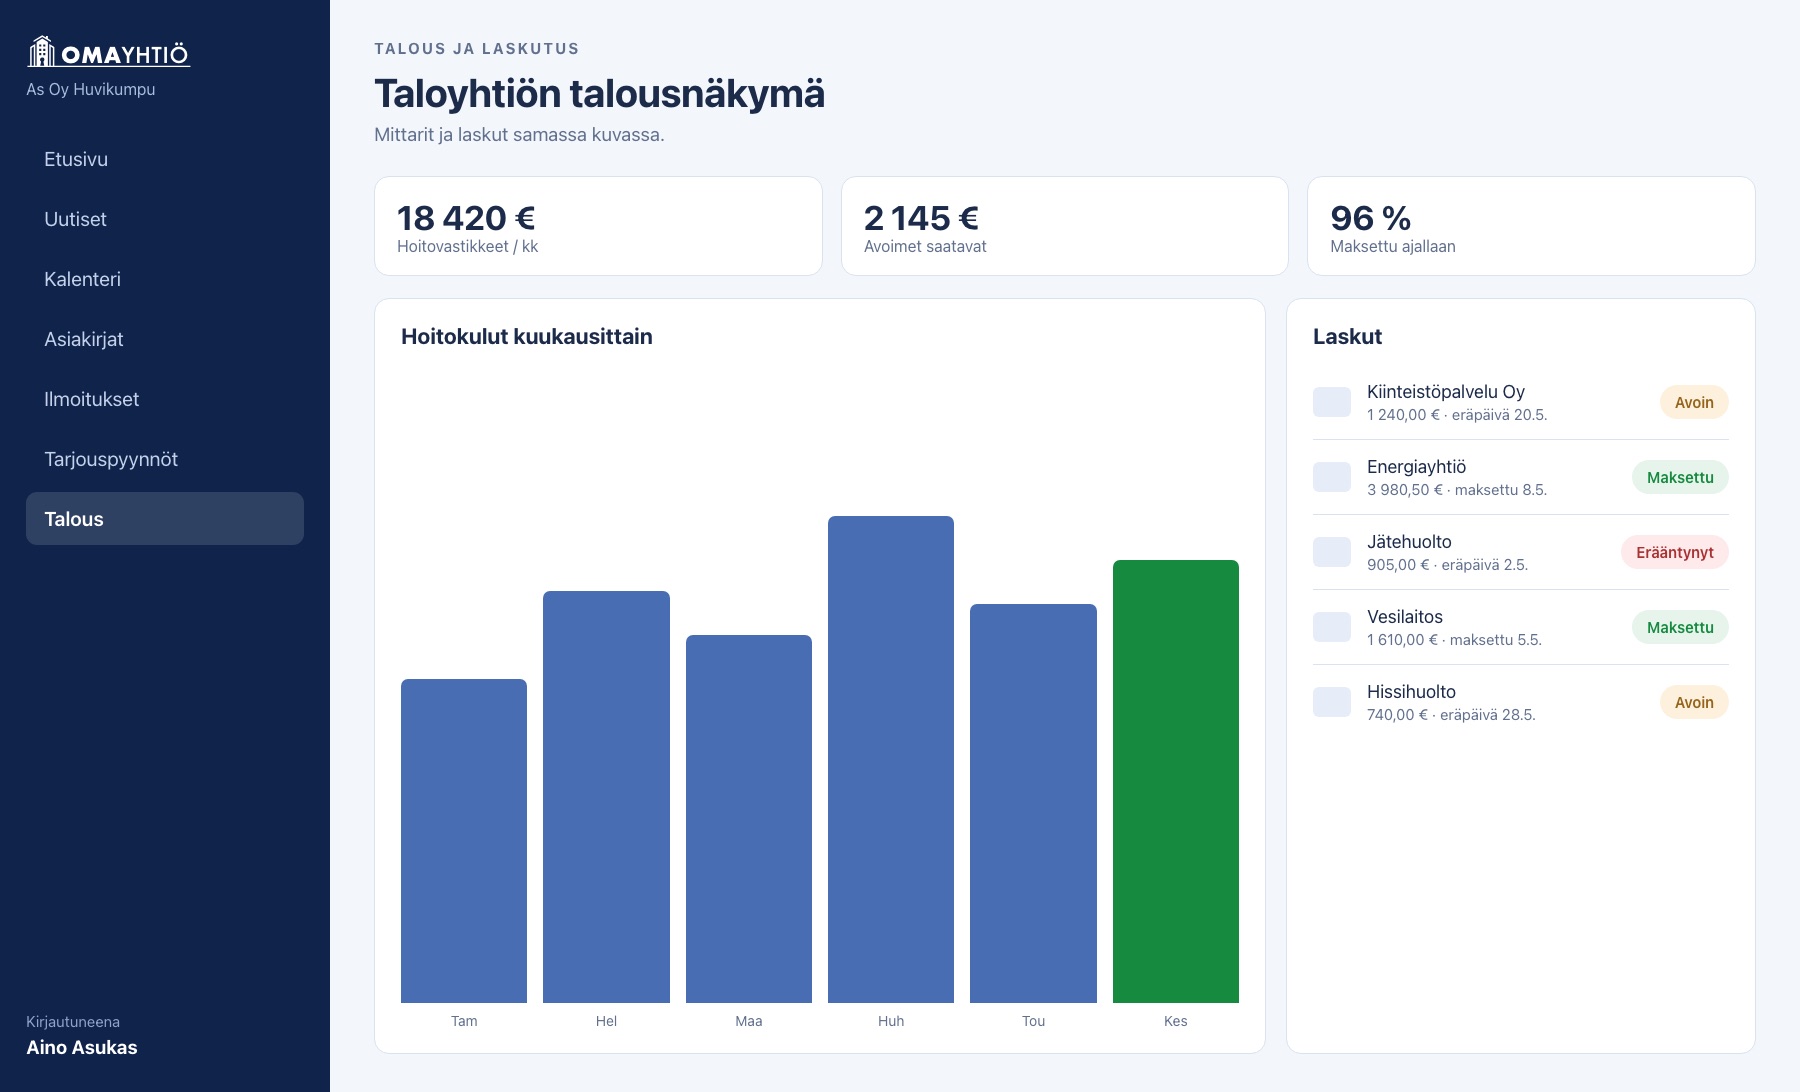
Task: Click Avoin badge on Kiinteistöpalvelu Oy
Action: [x=1694, y=402]
